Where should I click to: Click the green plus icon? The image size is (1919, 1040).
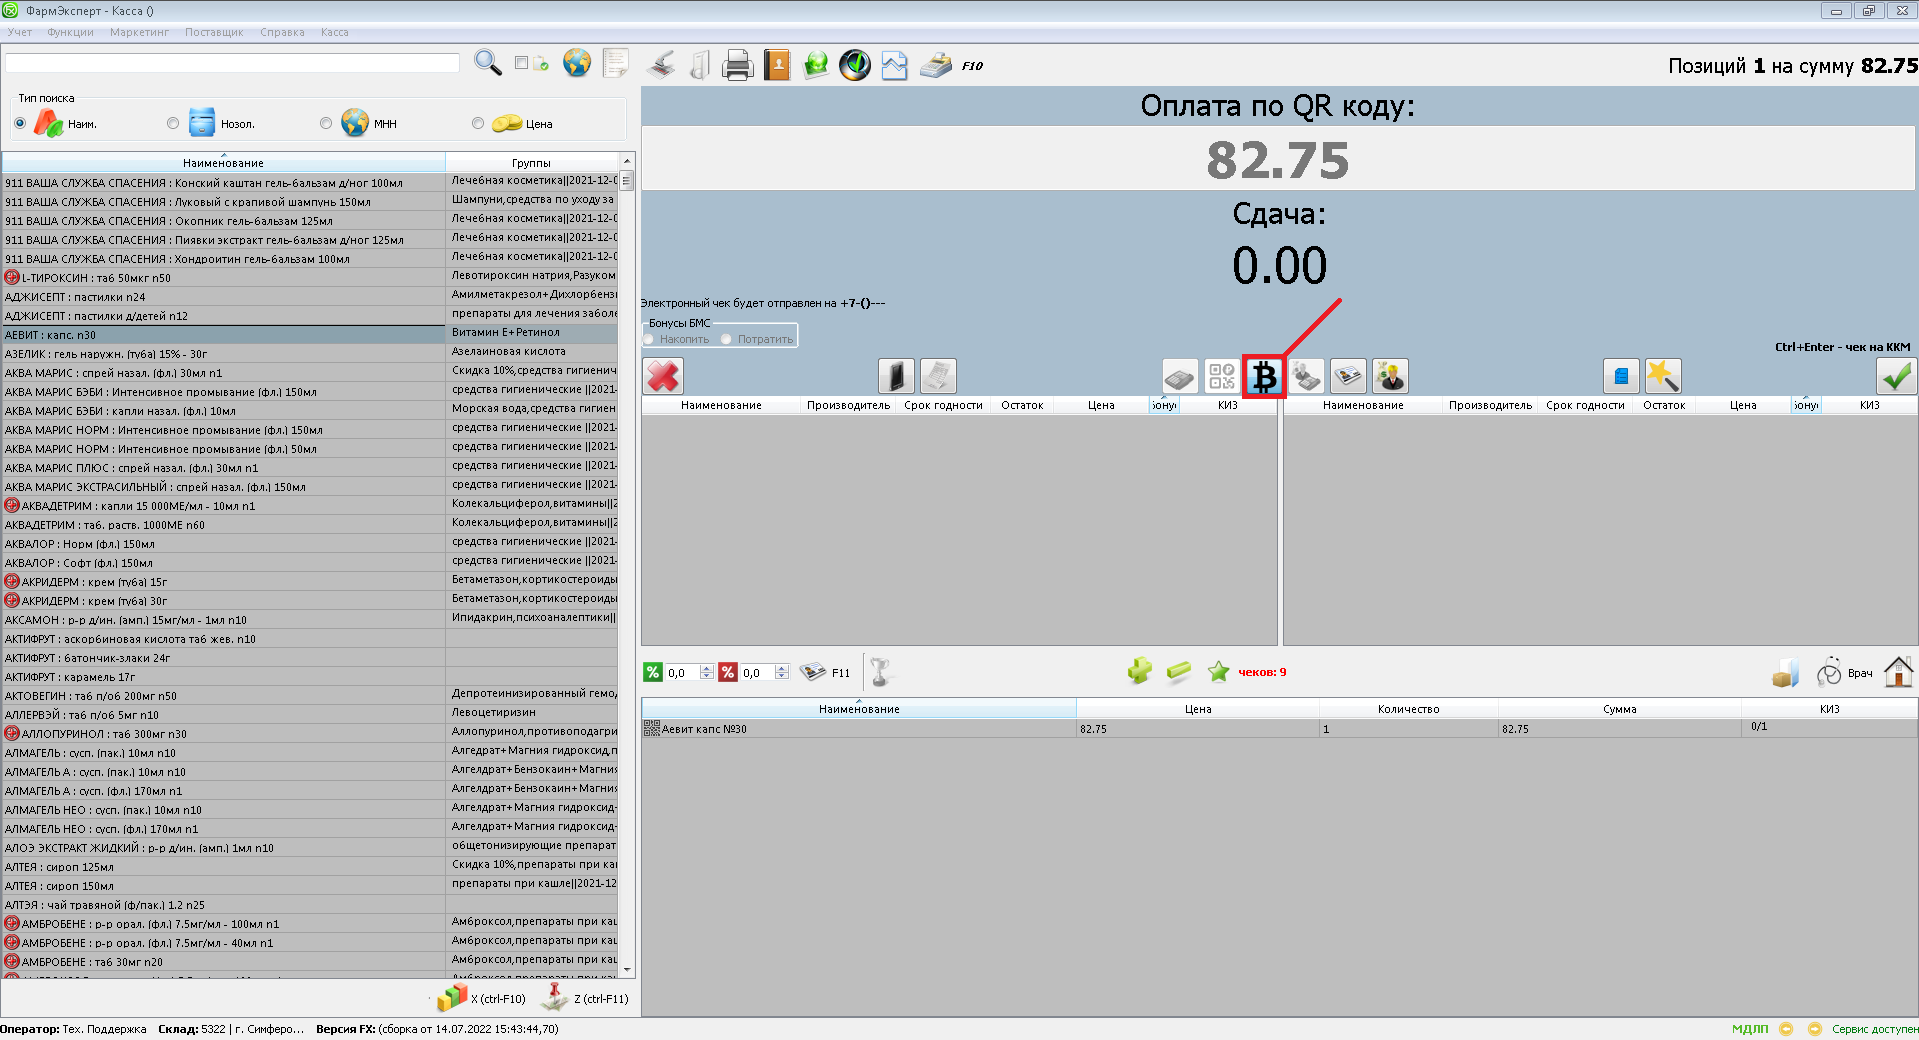[1139, 672]
